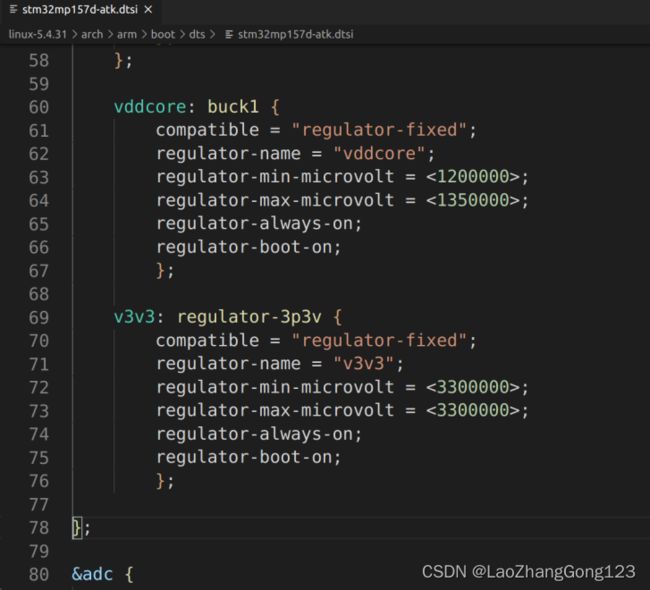The height and width of the screenshot is (590, 650).
Task: Click the value <1200000> on line 63
Action: click(473, 177)
